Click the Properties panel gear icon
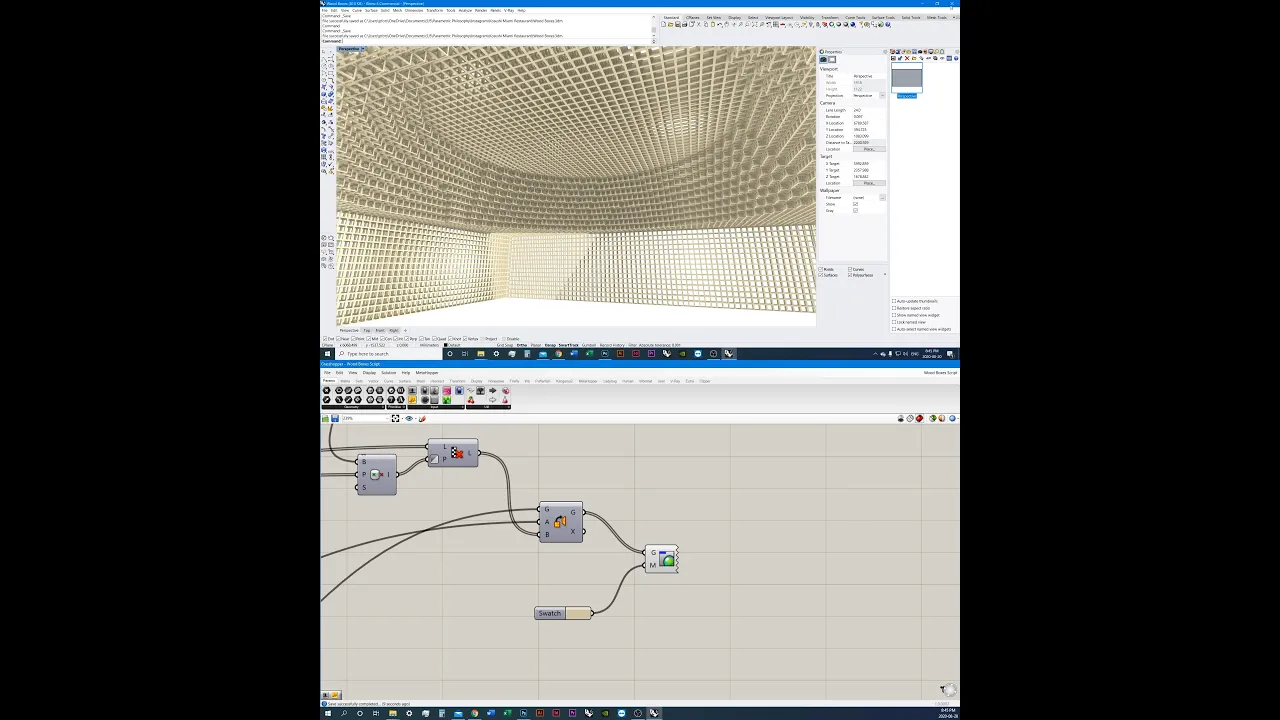This screenshot has height=720, width=1280. click(x=884, y=52)
